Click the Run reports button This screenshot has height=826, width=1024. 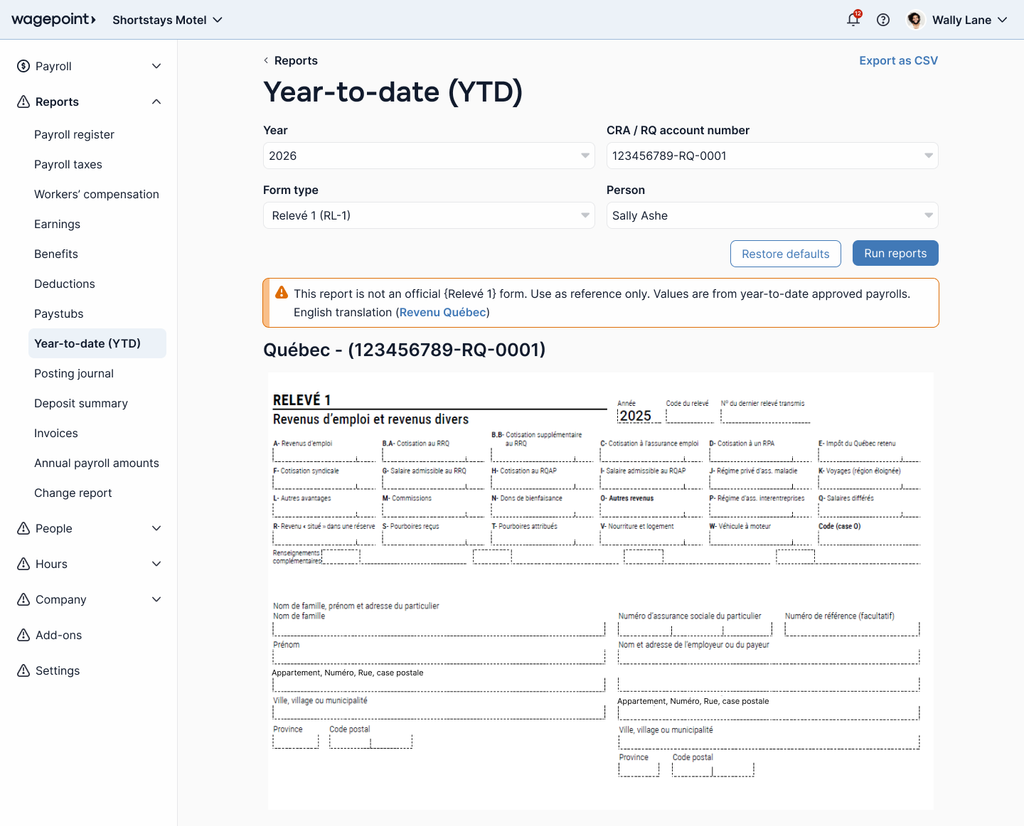(895, 253)
